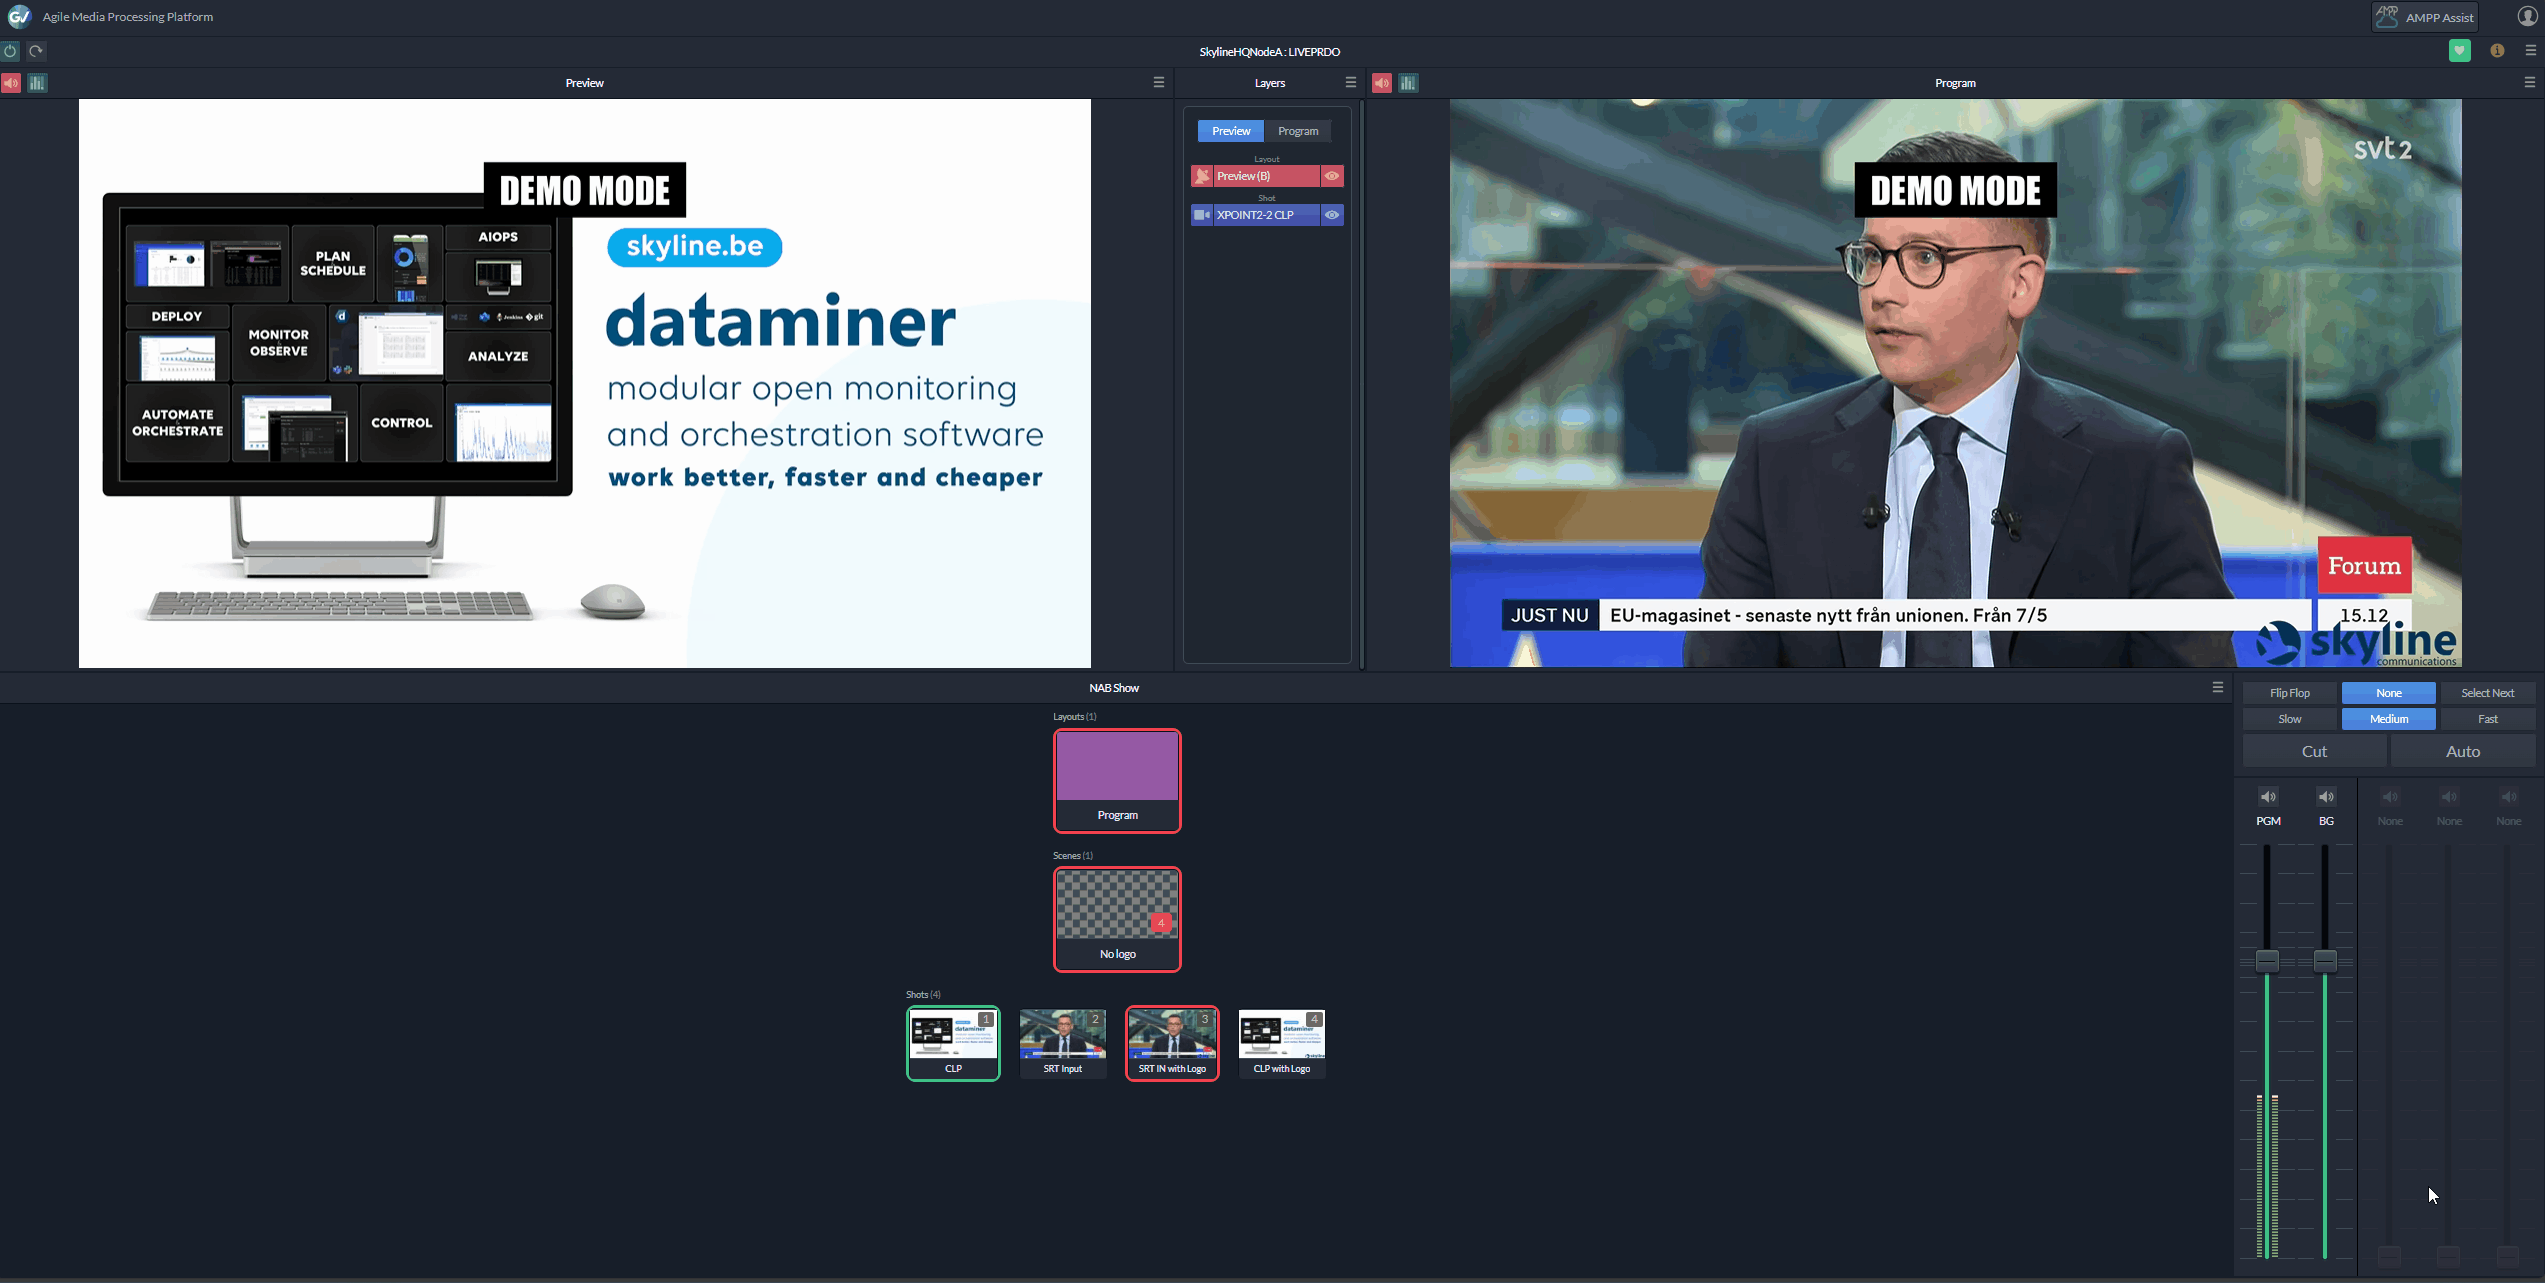Open the top-right hamburger menu beside info icon
This screenshot has width=2545, height=1283.
coord(2531,51)
